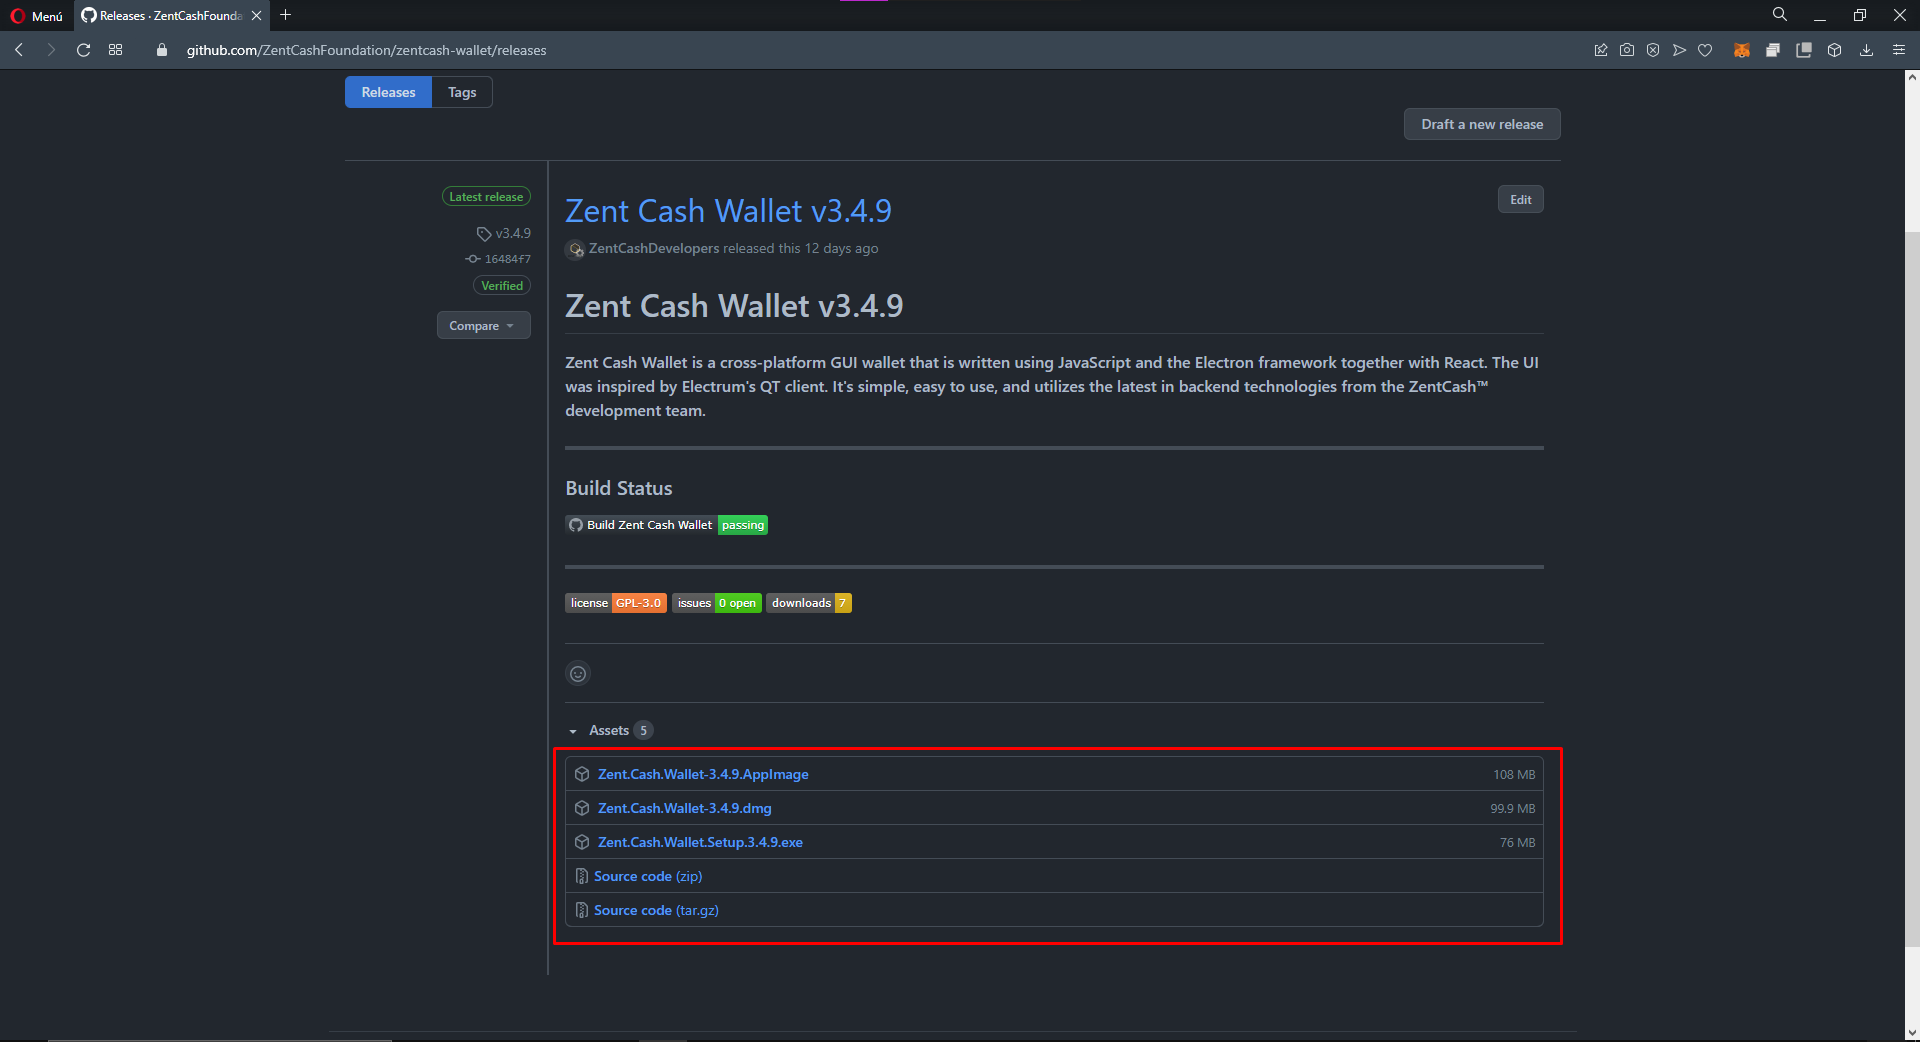Go back to previous page

[x=19, y=50]
